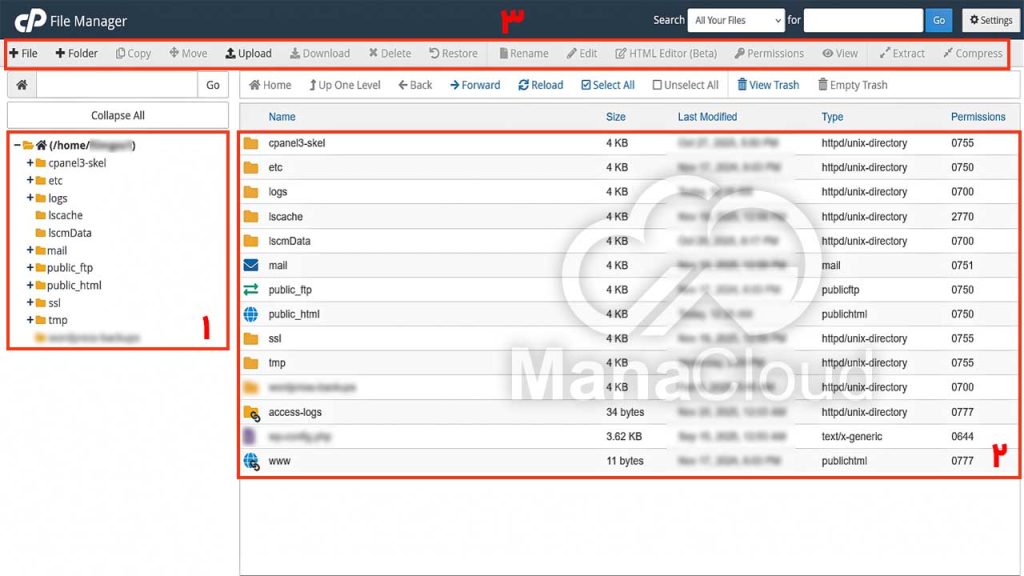Create a new file with +File
1024x576 pixels.
coord(23,53)
